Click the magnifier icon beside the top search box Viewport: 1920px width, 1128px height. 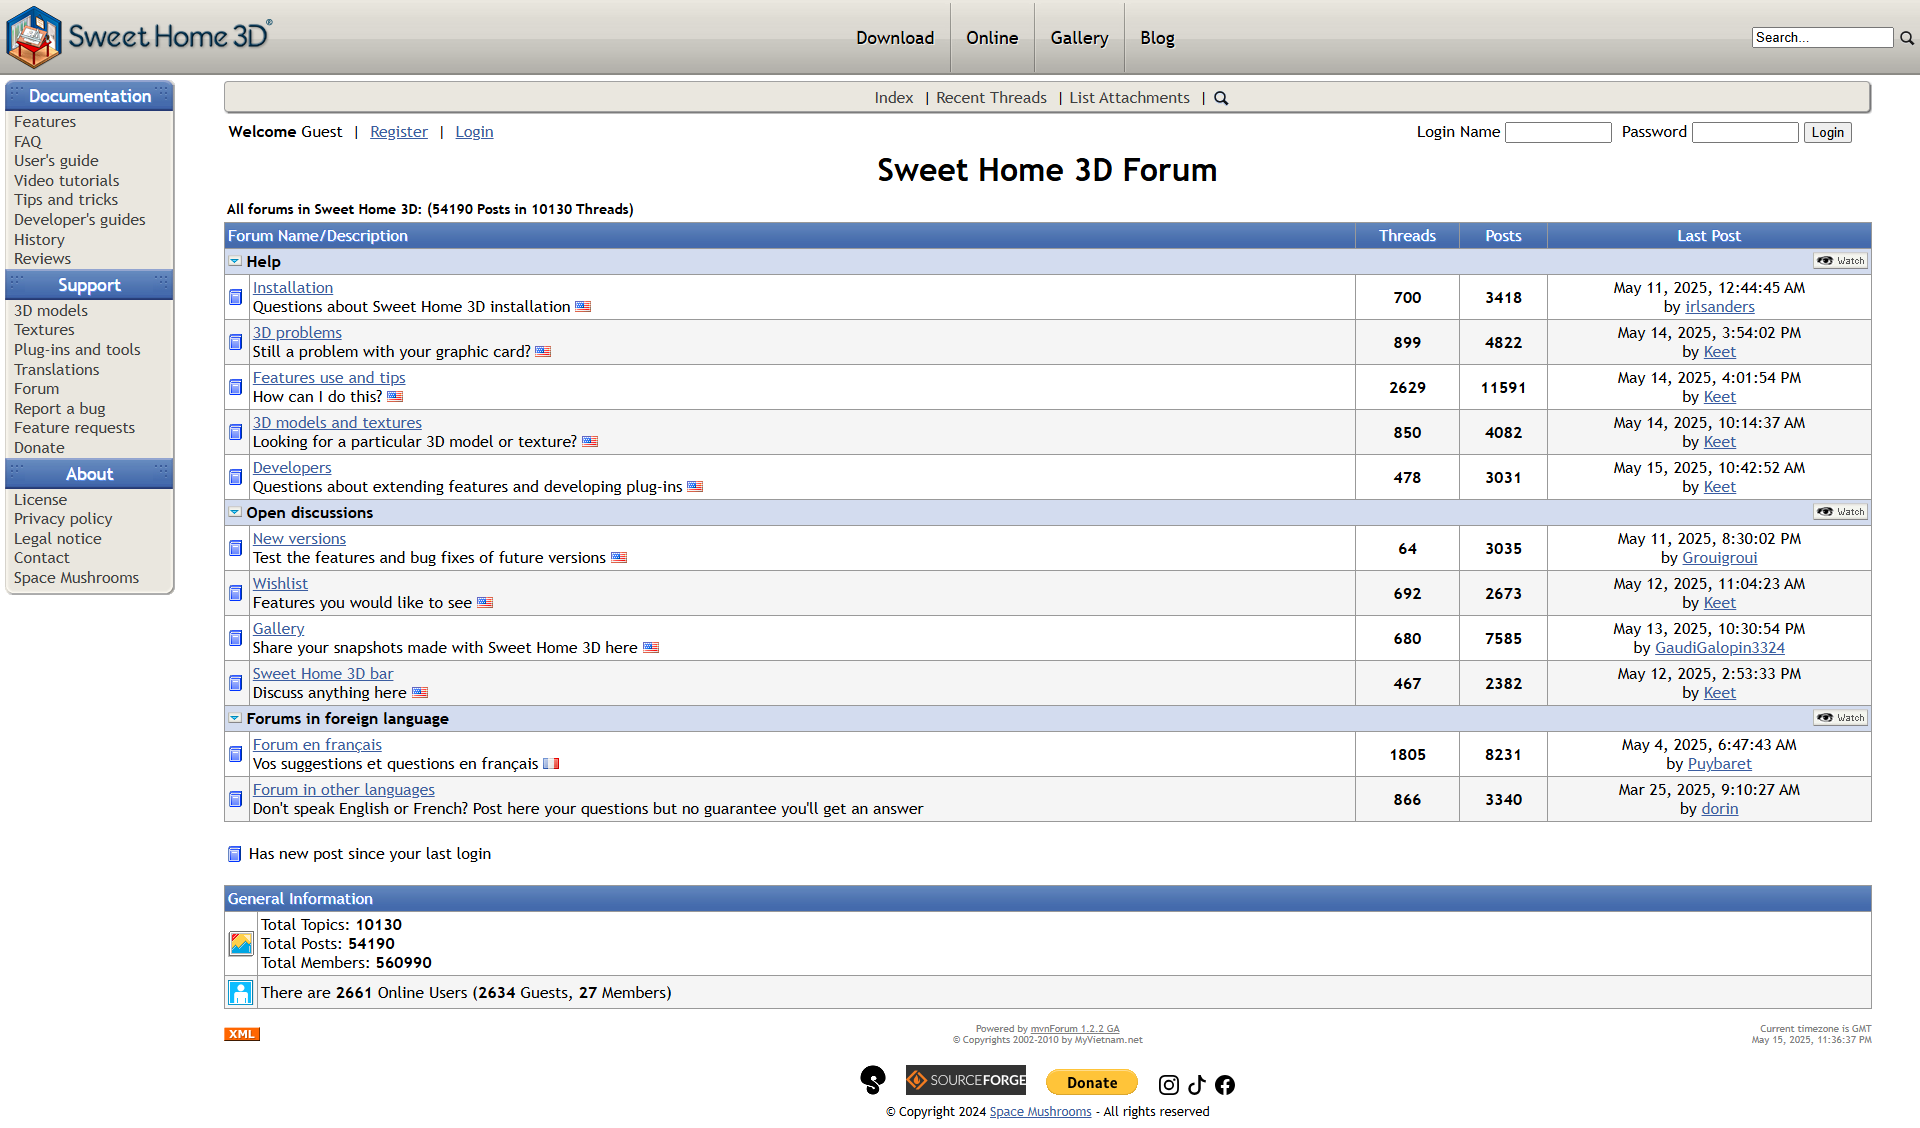(x=1907, y=38)
